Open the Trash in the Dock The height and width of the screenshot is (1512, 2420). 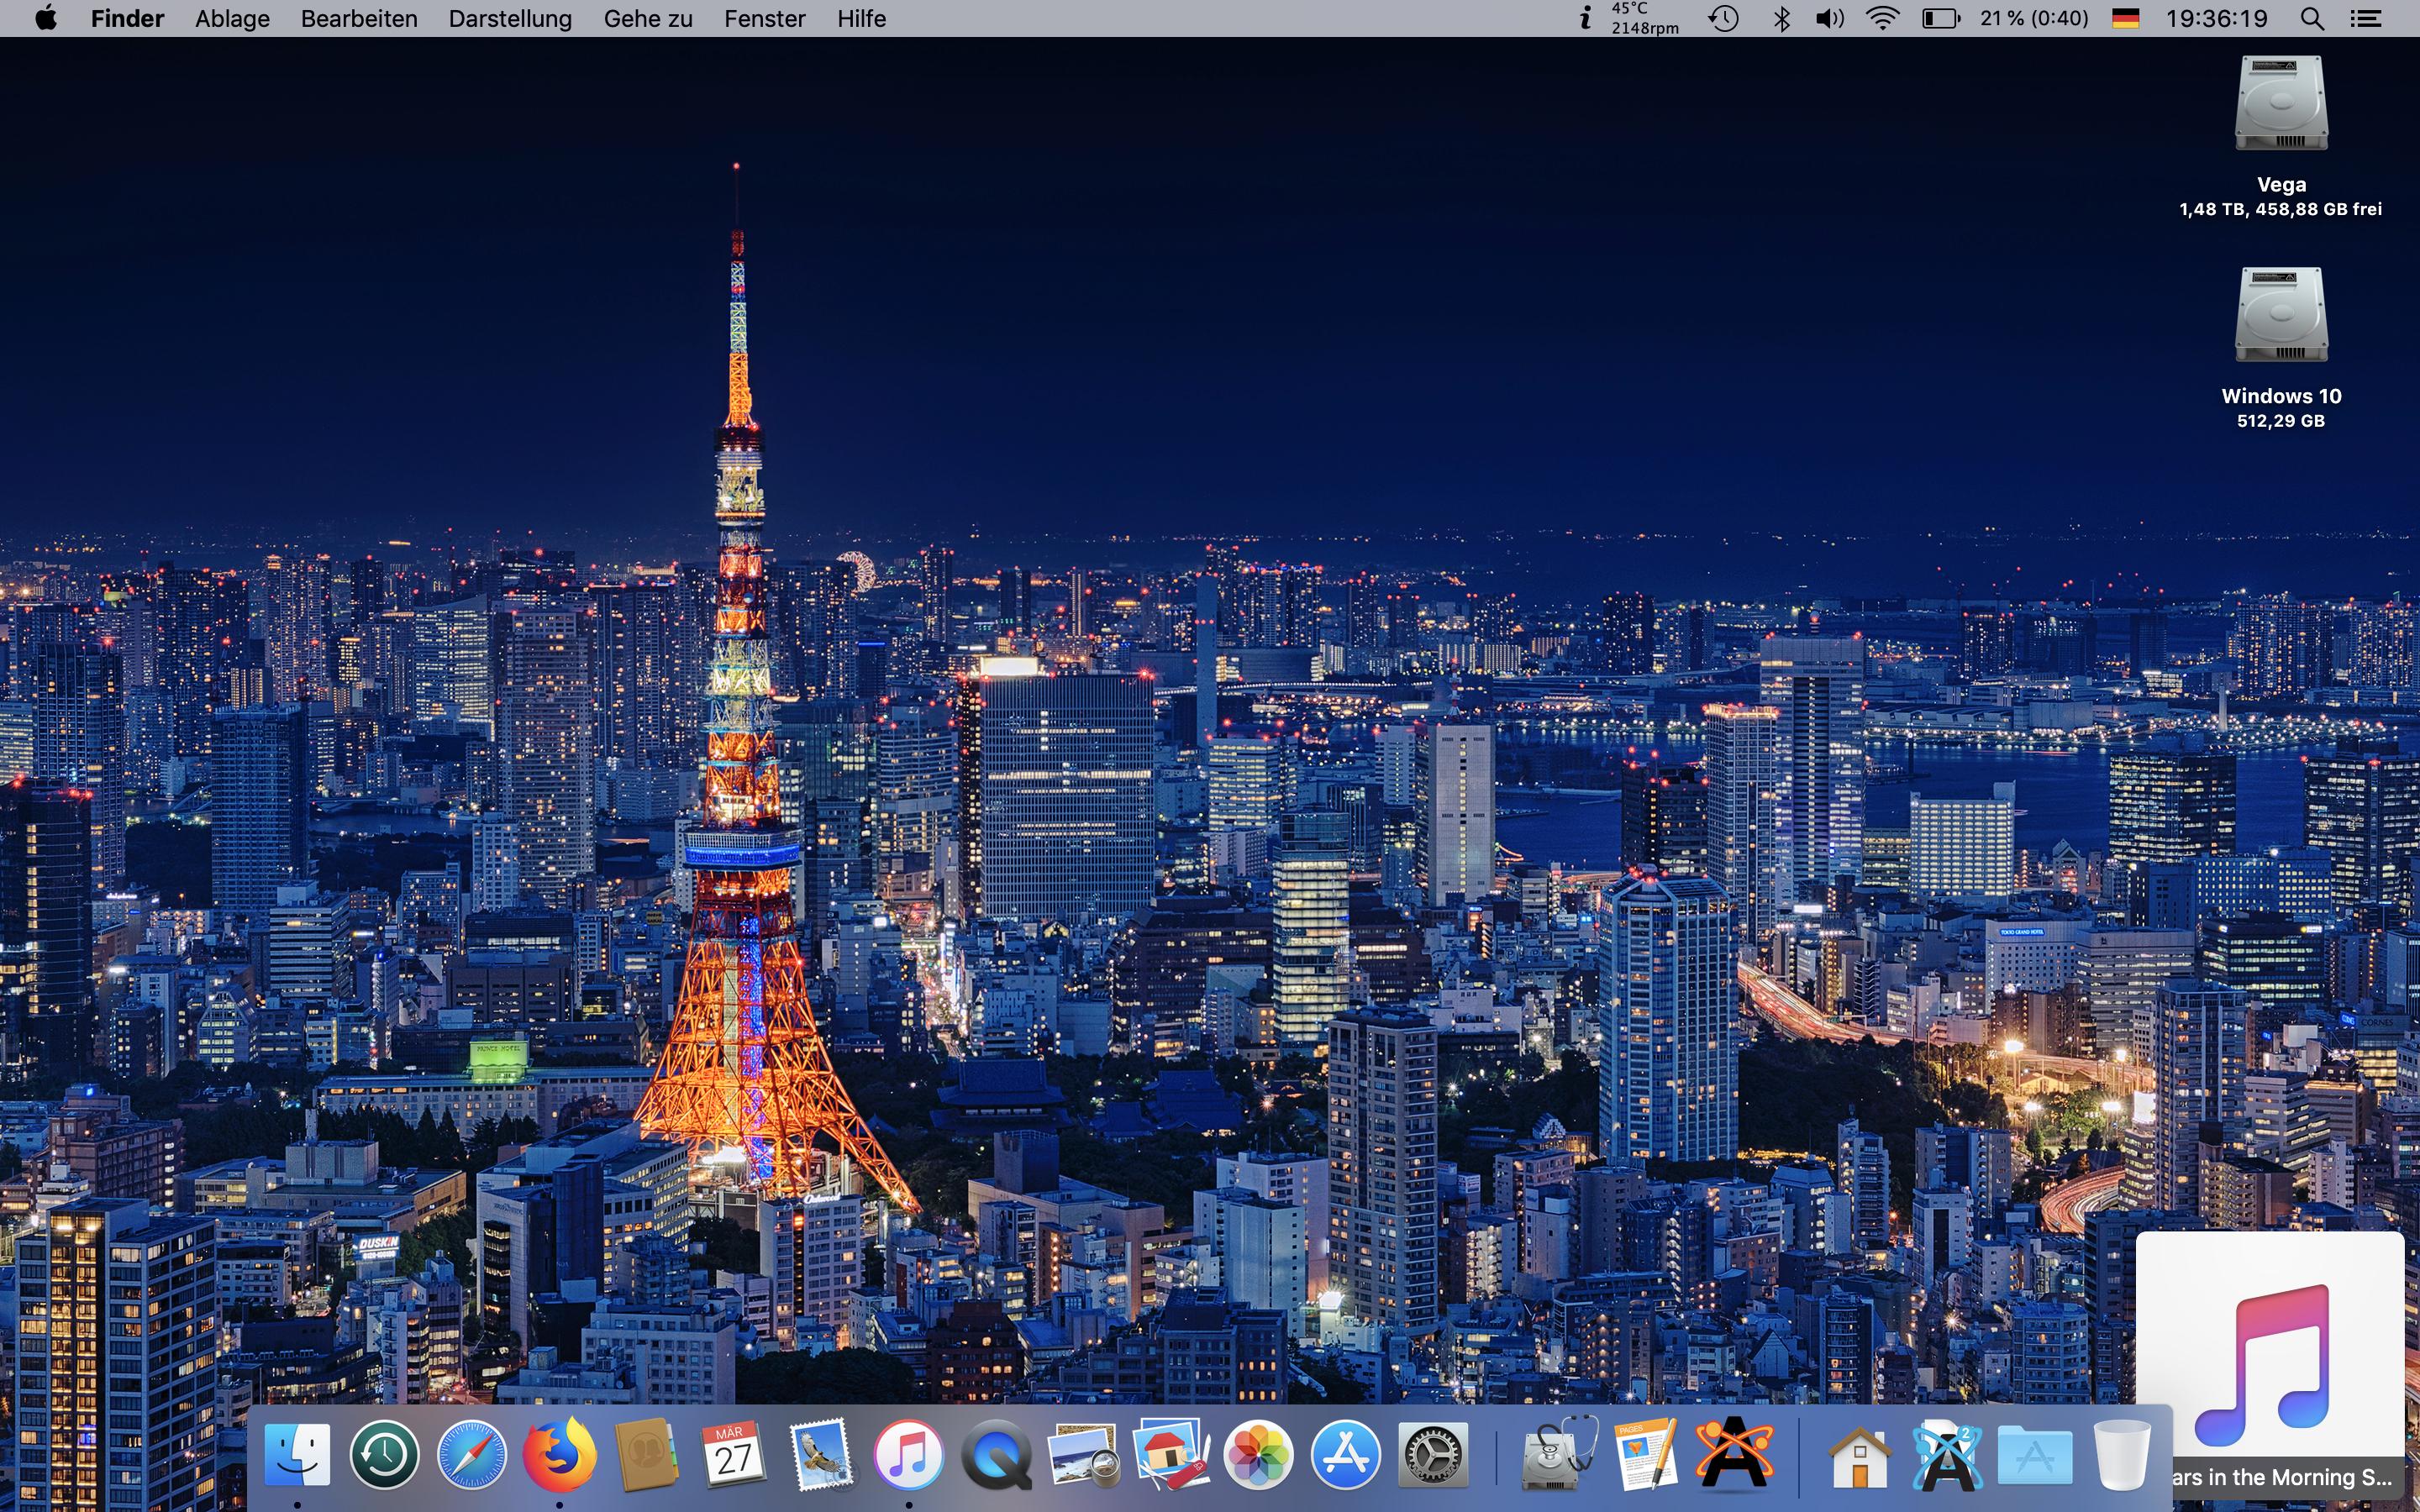(x=2121, y=1455)
